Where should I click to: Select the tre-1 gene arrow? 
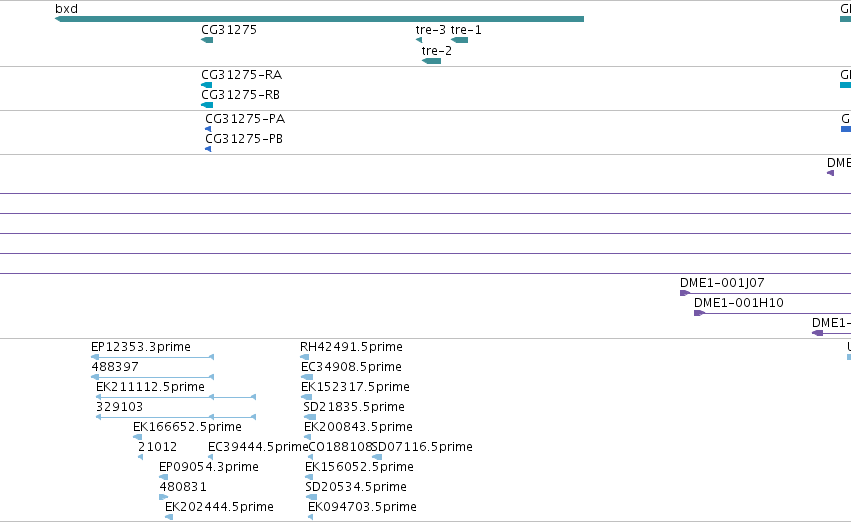tap(459, 40)
